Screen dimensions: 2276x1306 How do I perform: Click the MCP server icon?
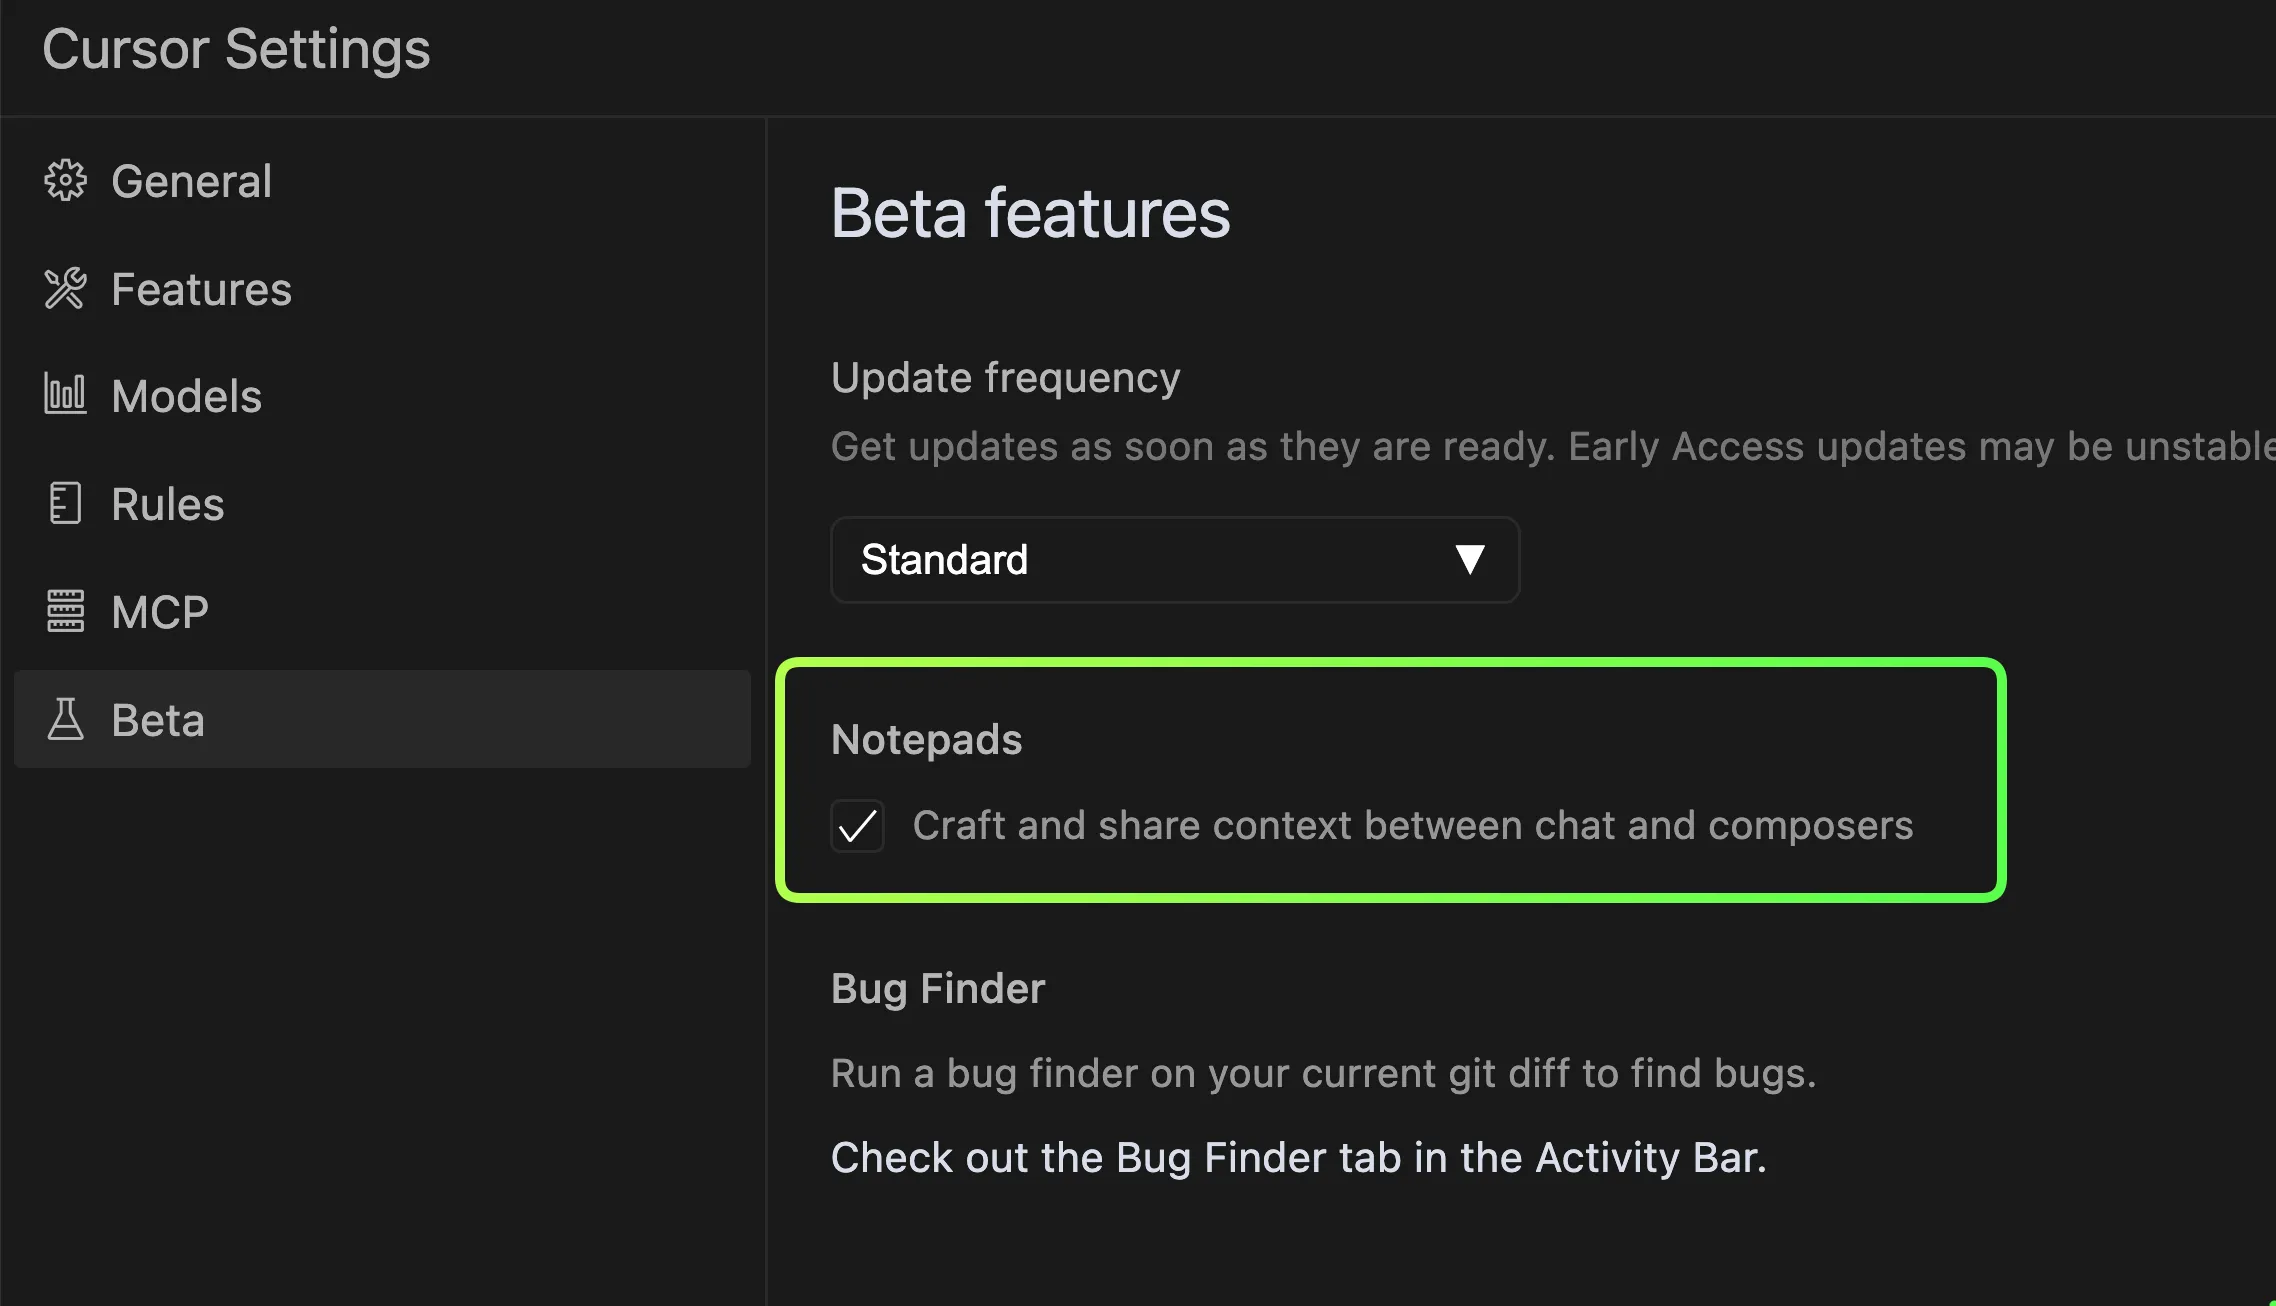click(66, 611)
